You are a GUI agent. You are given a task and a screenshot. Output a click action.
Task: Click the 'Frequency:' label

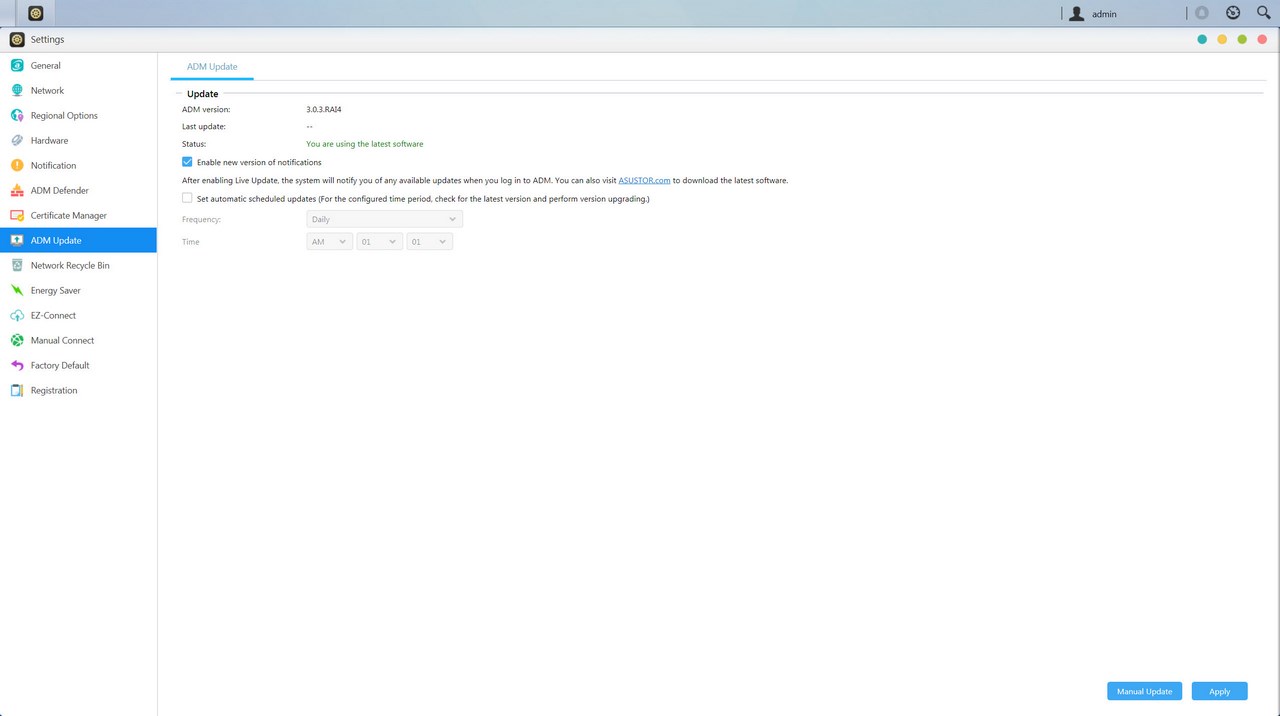tap(201, 219)
